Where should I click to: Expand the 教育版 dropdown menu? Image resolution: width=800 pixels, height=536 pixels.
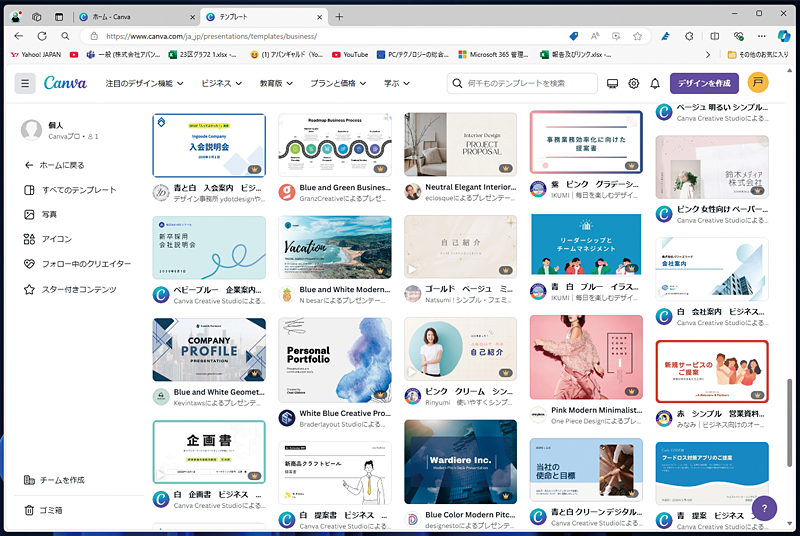point(276,83)
